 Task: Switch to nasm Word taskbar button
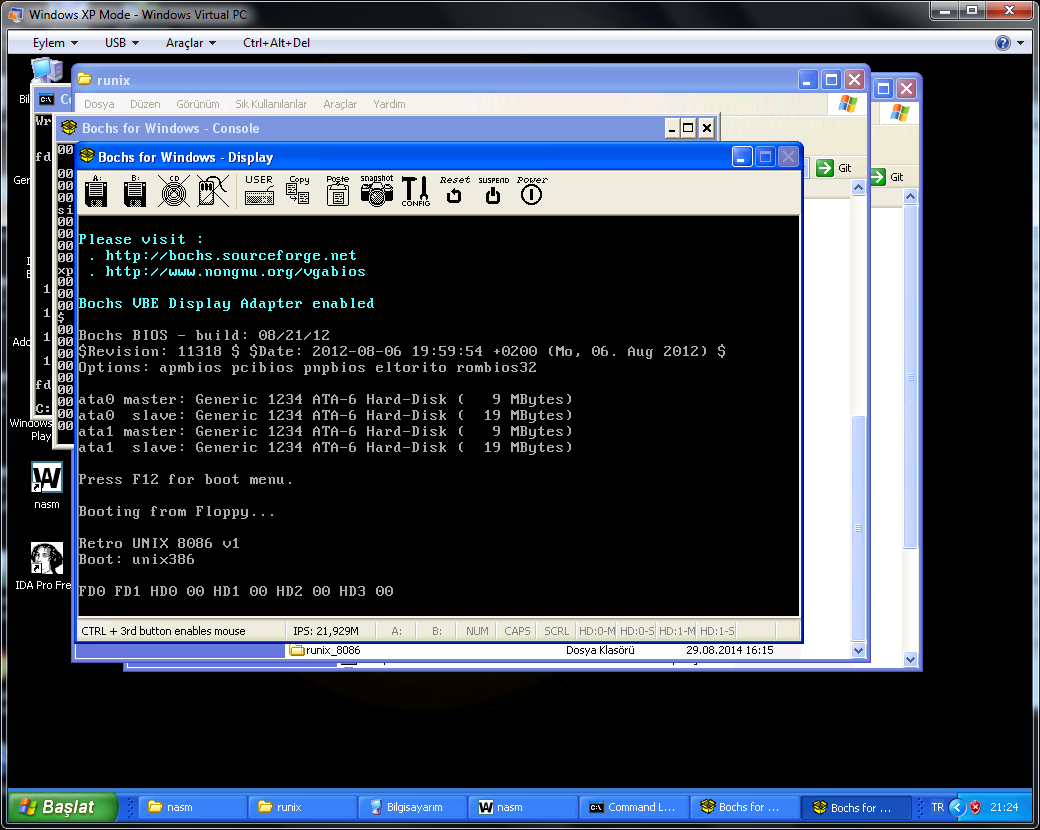(x=523, y=807)
